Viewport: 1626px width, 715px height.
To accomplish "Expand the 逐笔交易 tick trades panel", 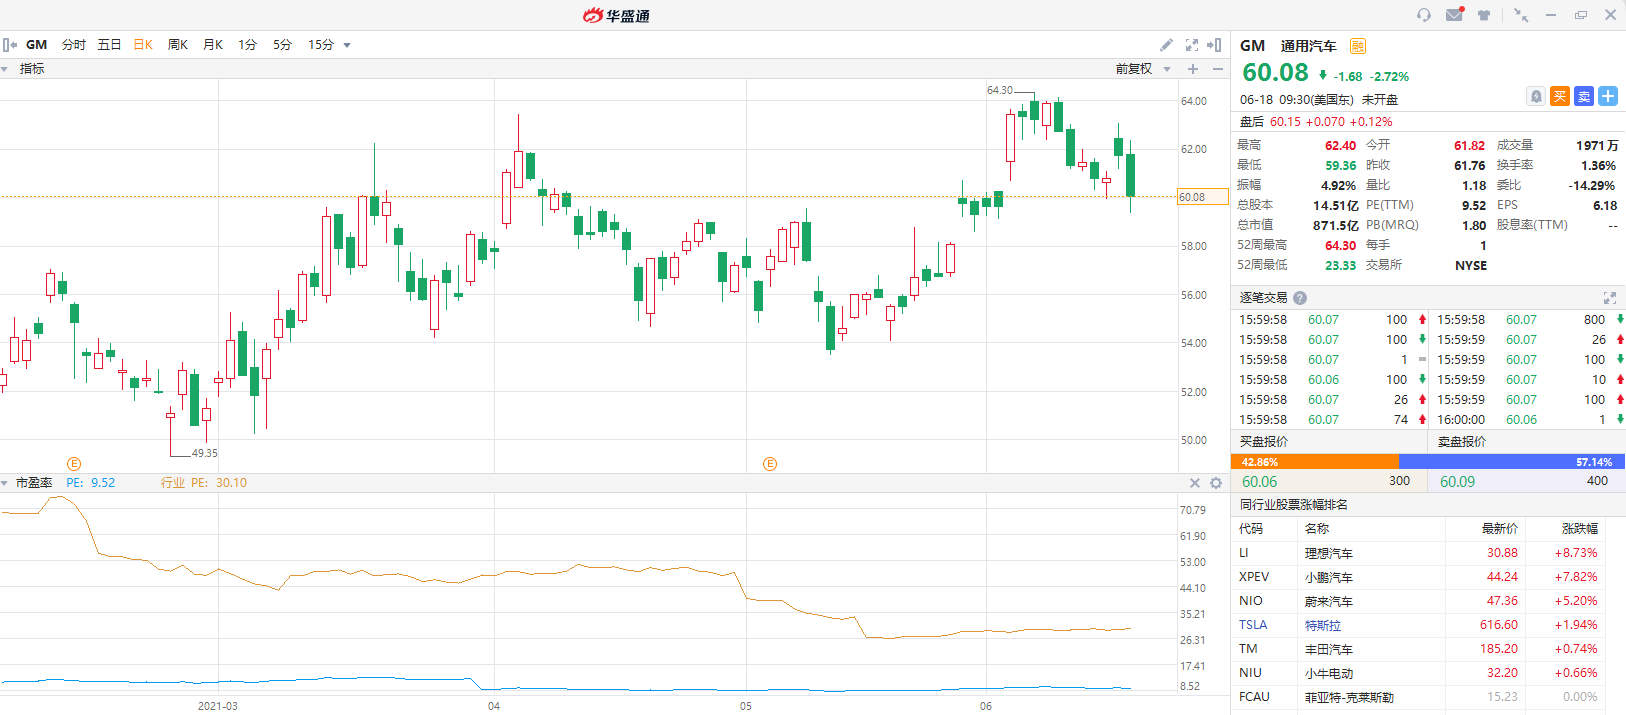I will tap(1610, 298).
